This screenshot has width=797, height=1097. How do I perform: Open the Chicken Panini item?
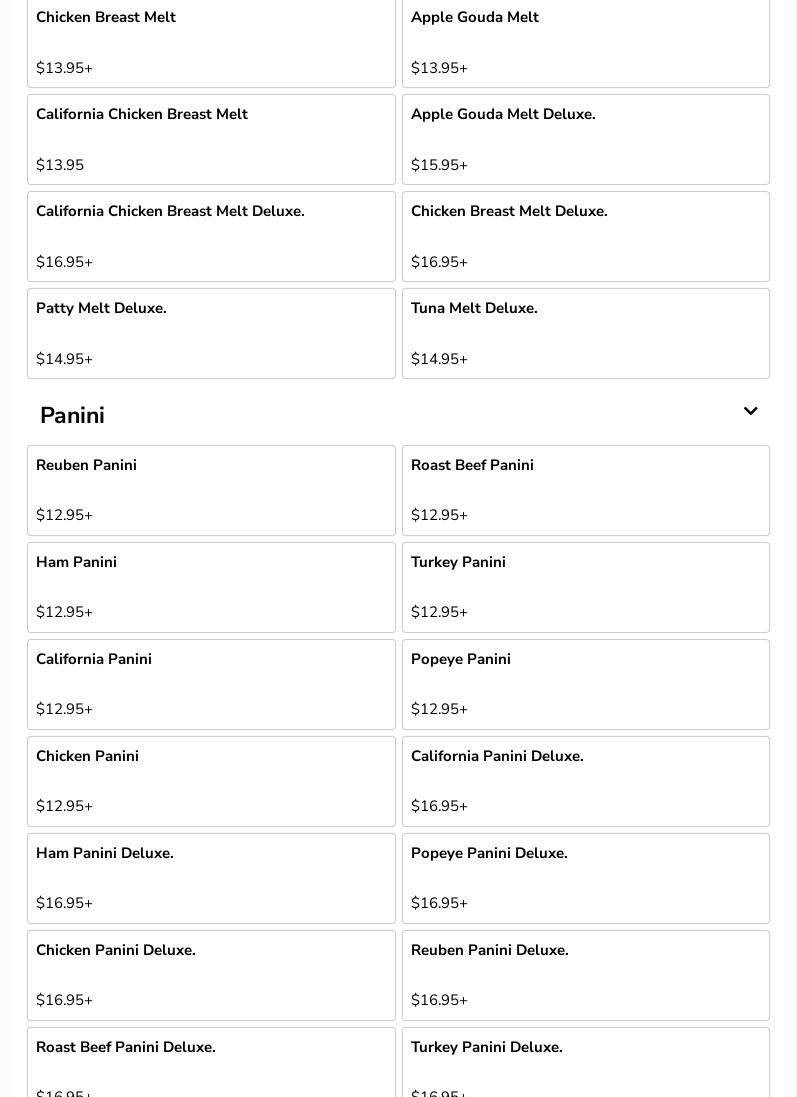click(x=211, y=781)
